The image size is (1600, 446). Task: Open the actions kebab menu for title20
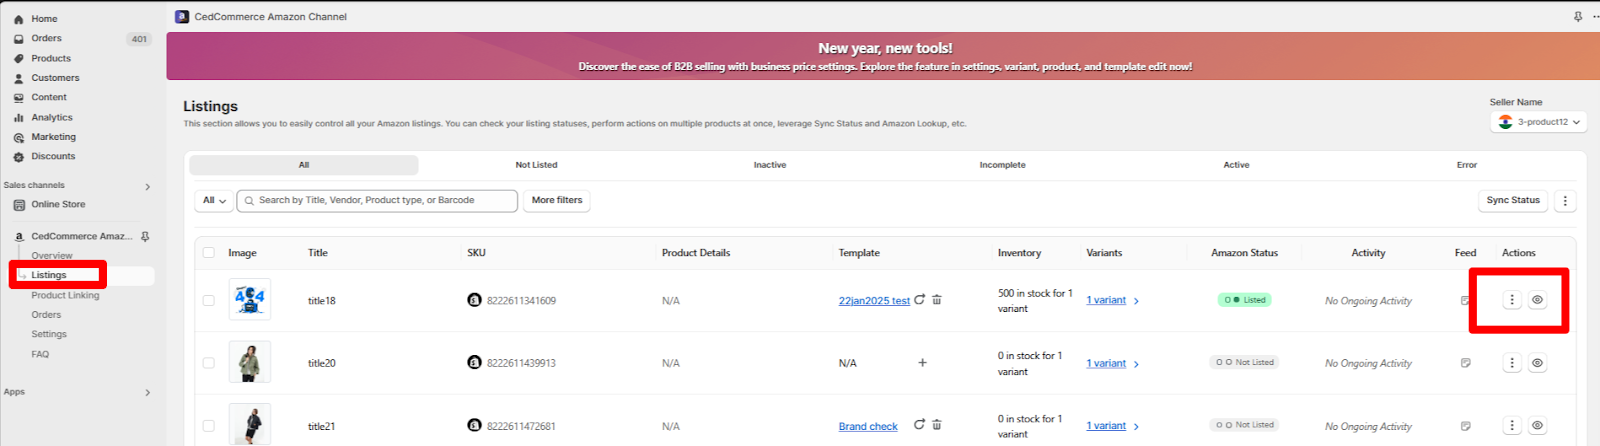pyautogui.click(x=1512, y=363)
